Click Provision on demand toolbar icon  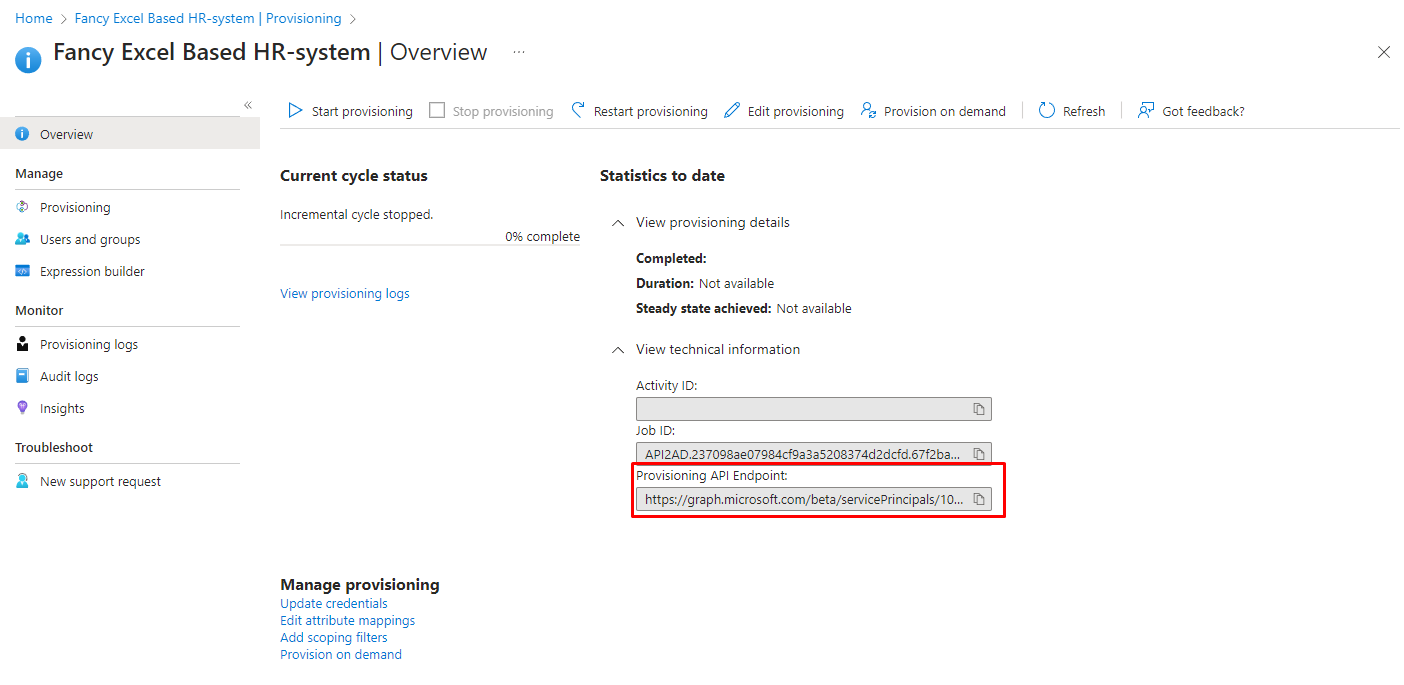(867, 111)
